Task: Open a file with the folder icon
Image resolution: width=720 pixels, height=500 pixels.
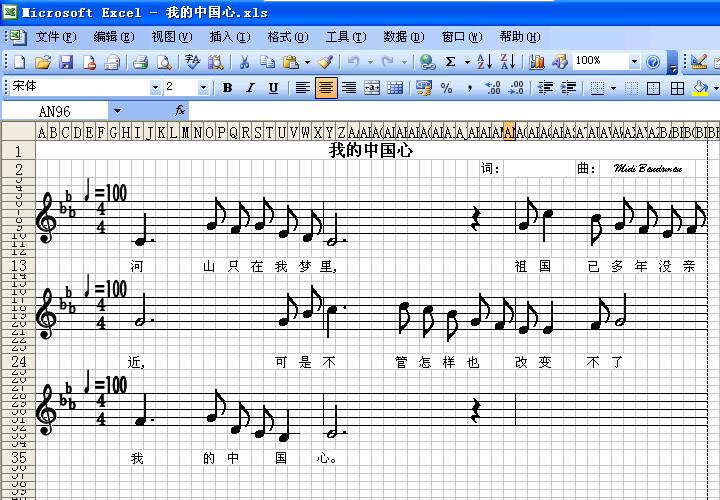Action: pyautogui.click(x=43, y=62)
